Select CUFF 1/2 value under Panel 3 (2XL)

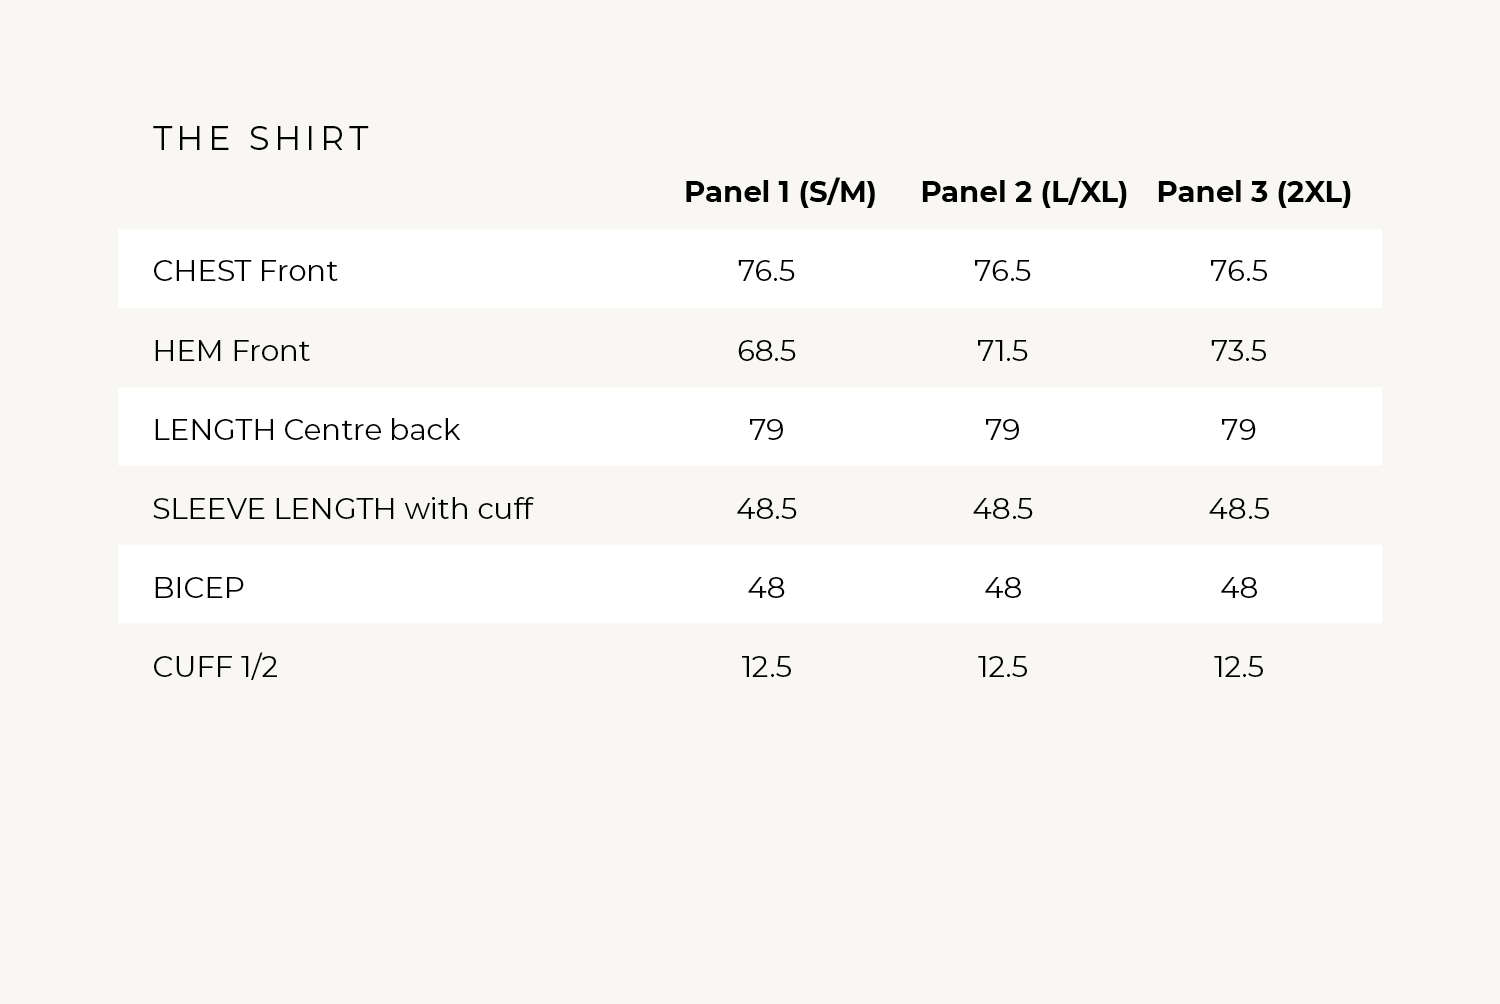(1238, 667)
